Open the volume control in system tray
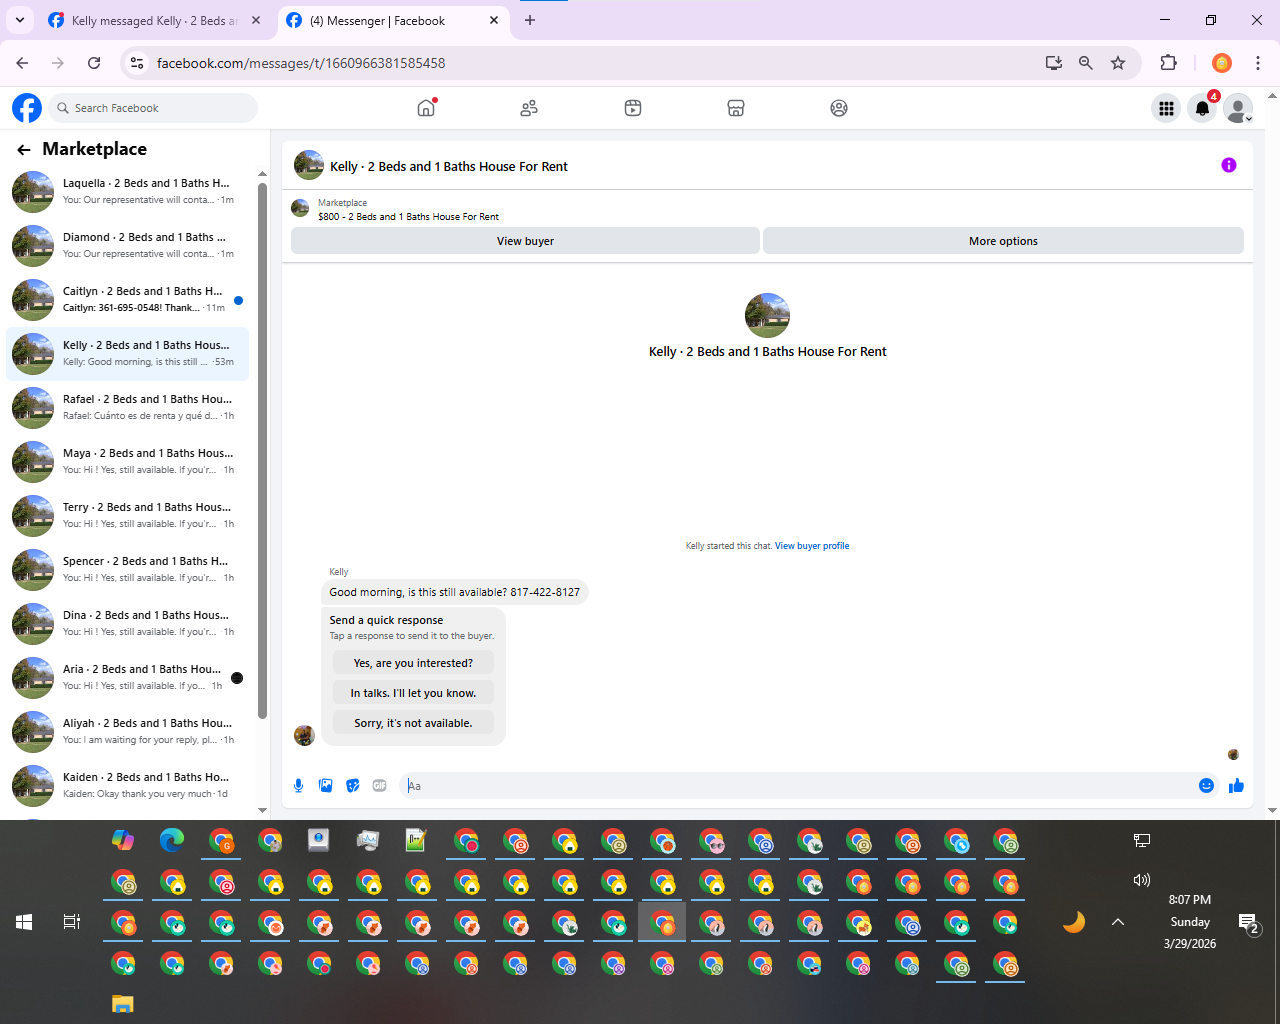1280x1024 pixels. click(1142, 880)
